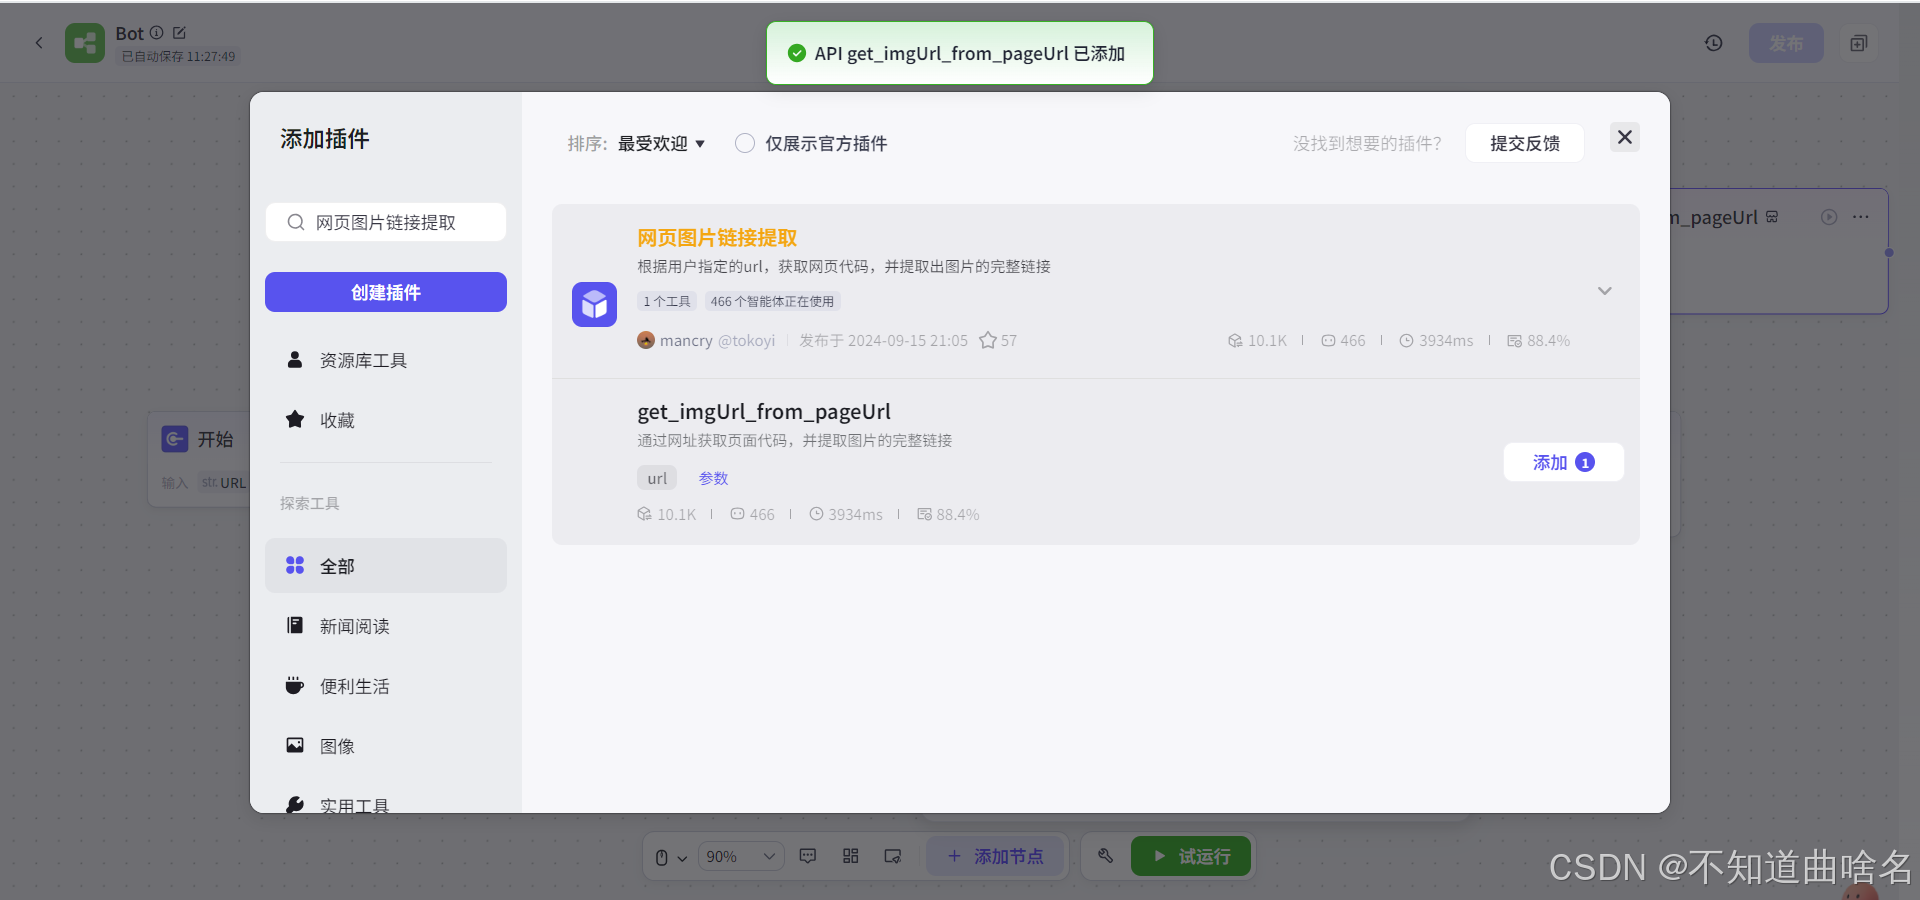Click the debug wrench icon in toolbar
1920x900 pixels.
[1105, 856]
